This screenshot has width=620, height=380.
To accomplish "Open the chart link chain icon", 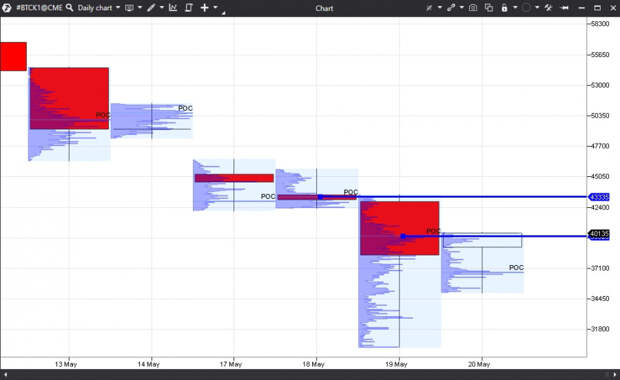I will coord(451,8).
